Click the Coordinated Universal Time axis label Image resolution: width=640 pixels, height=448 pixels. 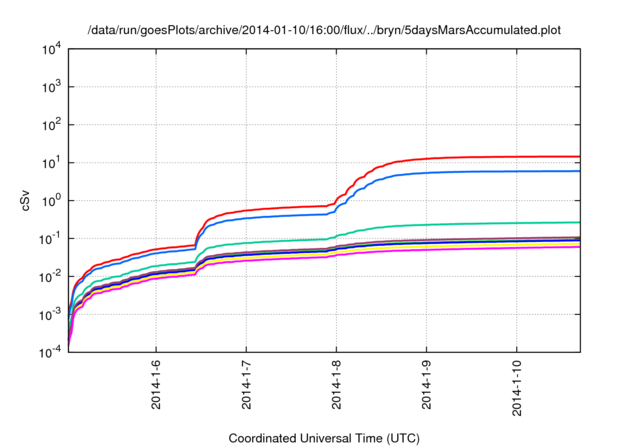point(324,439)
